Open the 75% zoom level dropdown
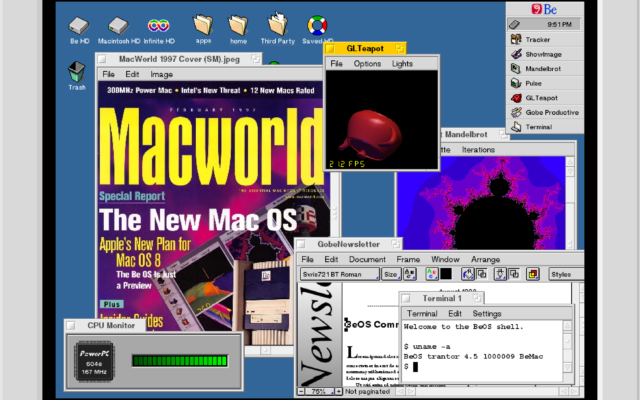This screenshot has height=400, width=640. click(320, 391)
